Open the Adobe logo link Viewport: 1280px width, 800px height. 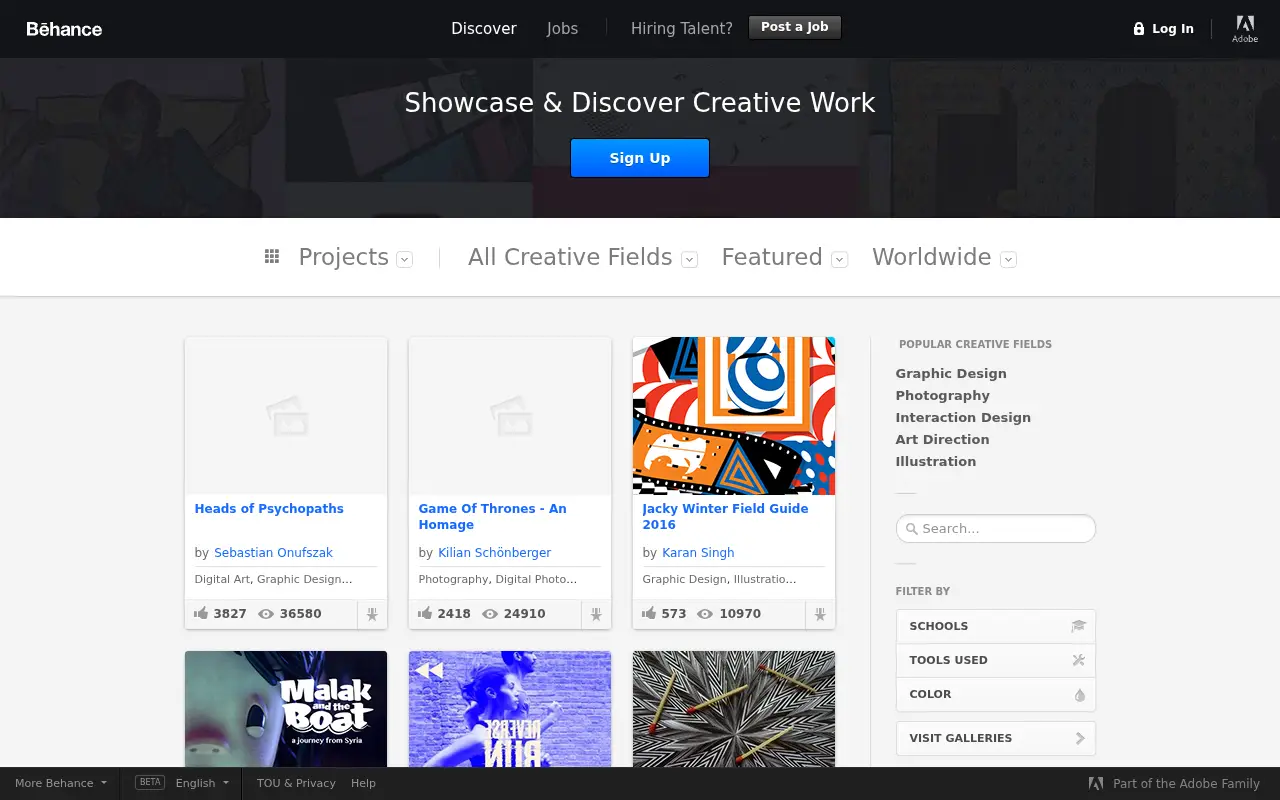(1245, 29)
